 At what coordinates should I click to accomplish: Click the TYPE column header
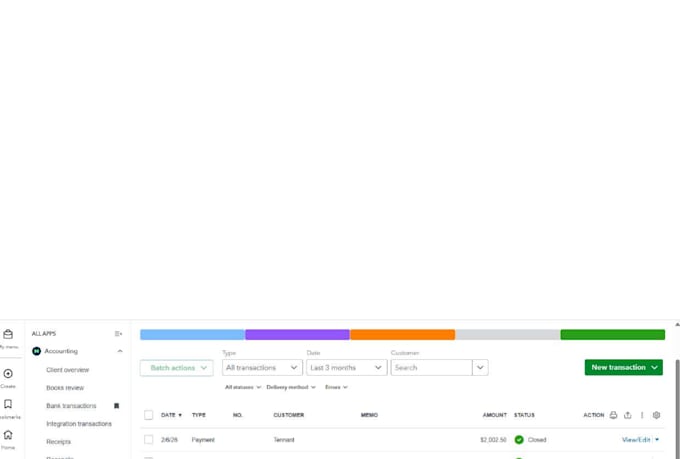click(x=199, y=415)
